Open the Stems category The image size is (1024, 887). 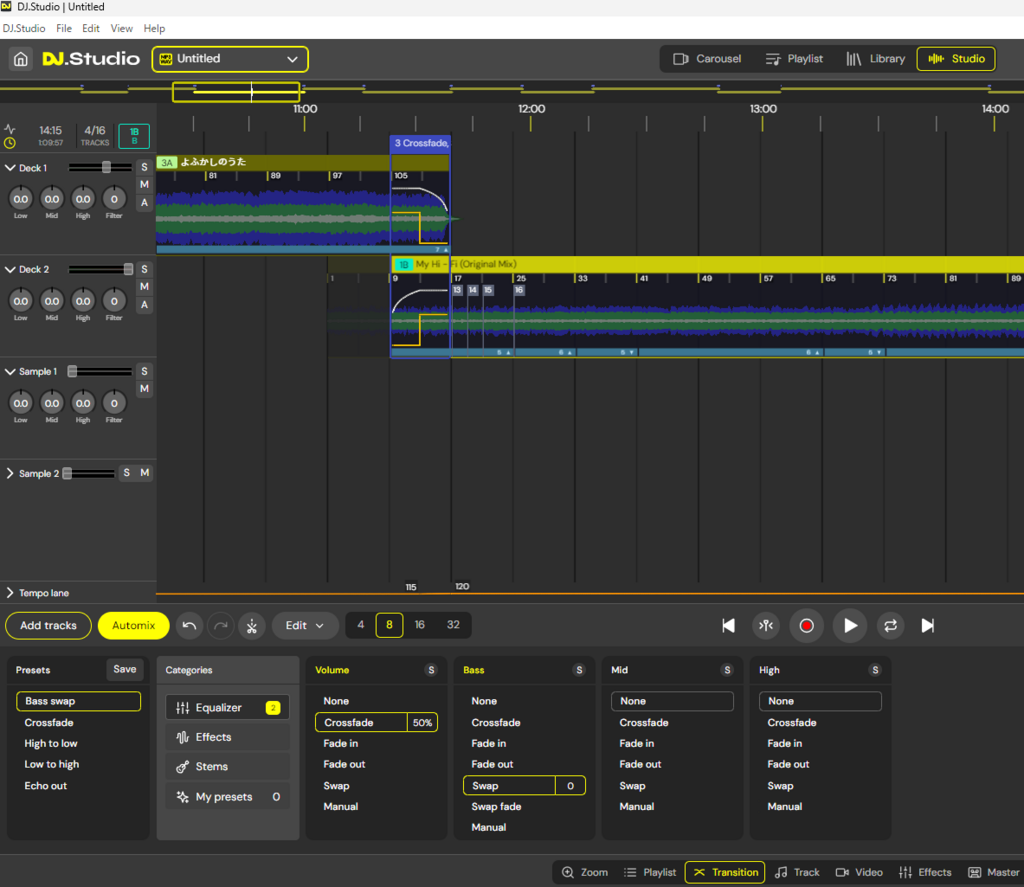coord(227,767)
